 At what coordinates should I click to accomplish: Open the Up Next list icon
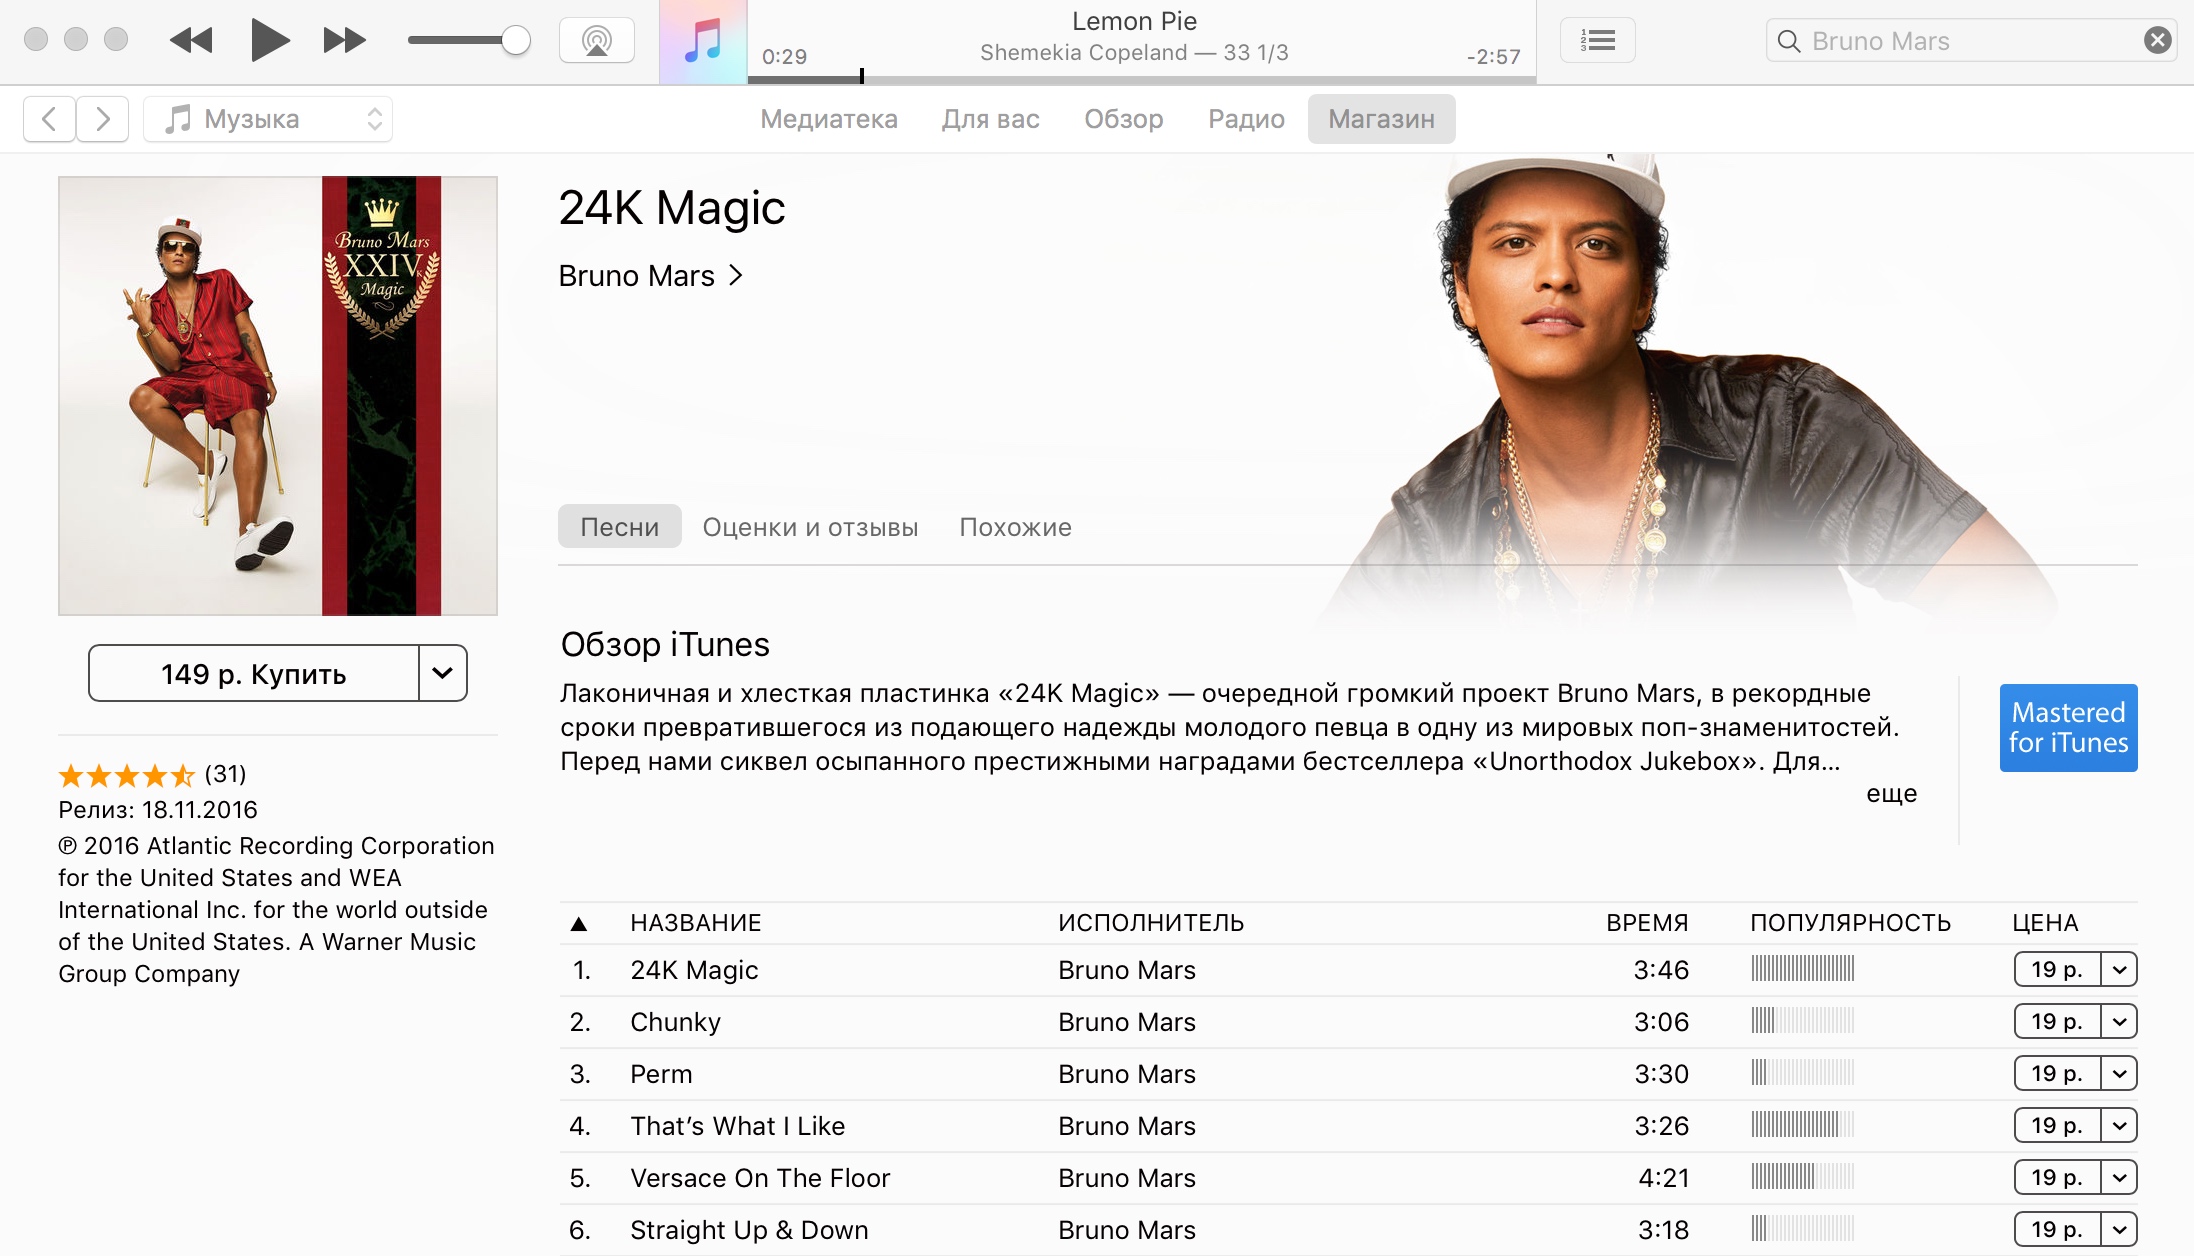[x=1597, y=41]
